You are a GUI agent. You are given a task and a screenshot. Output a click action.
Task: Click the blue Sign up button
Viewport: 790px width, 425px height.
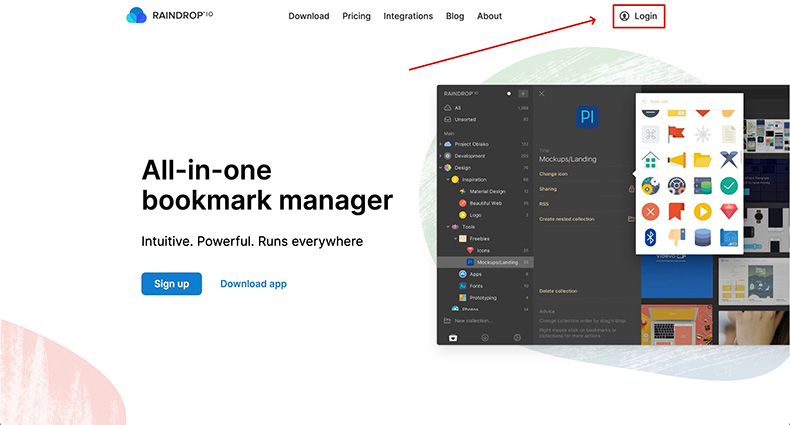[x=171, y=284]
